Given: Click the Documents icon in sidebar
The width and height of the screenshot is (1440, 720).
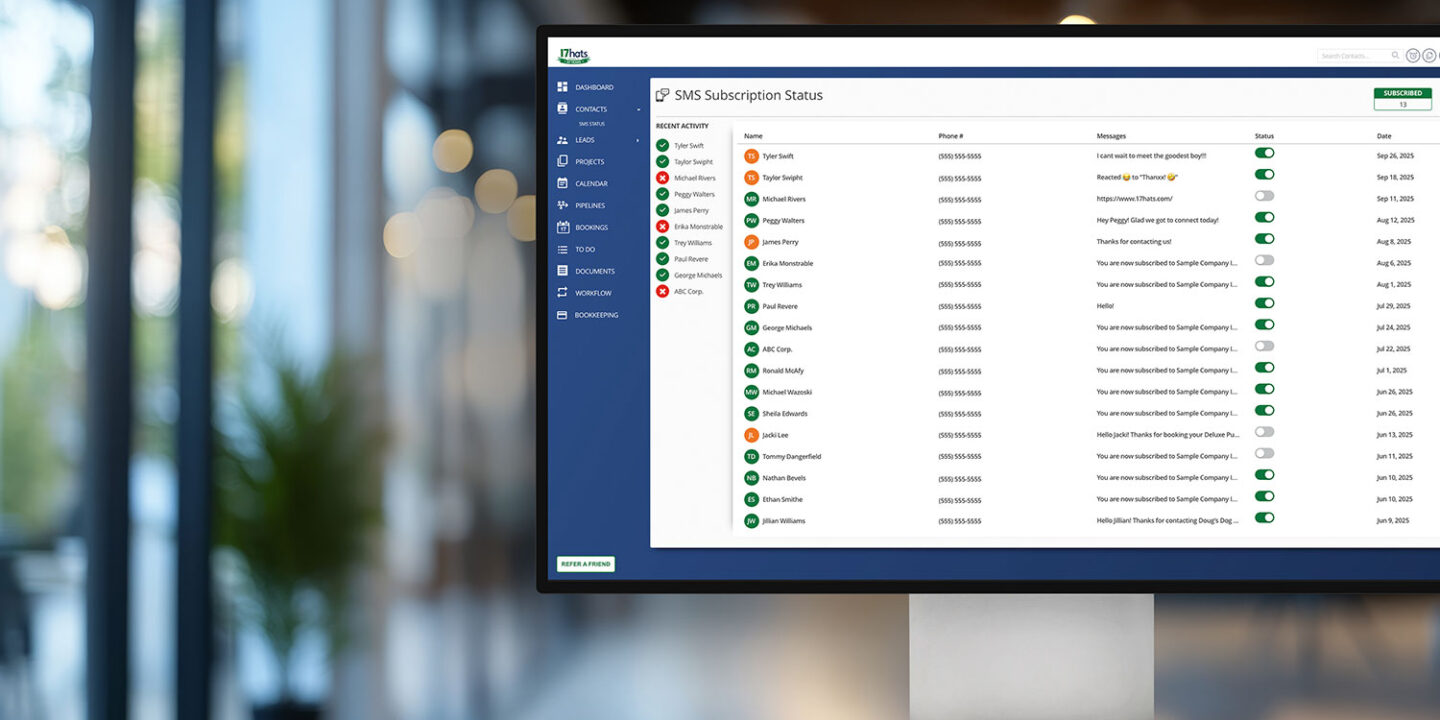Looking at the screenshot, I should 562,271.
